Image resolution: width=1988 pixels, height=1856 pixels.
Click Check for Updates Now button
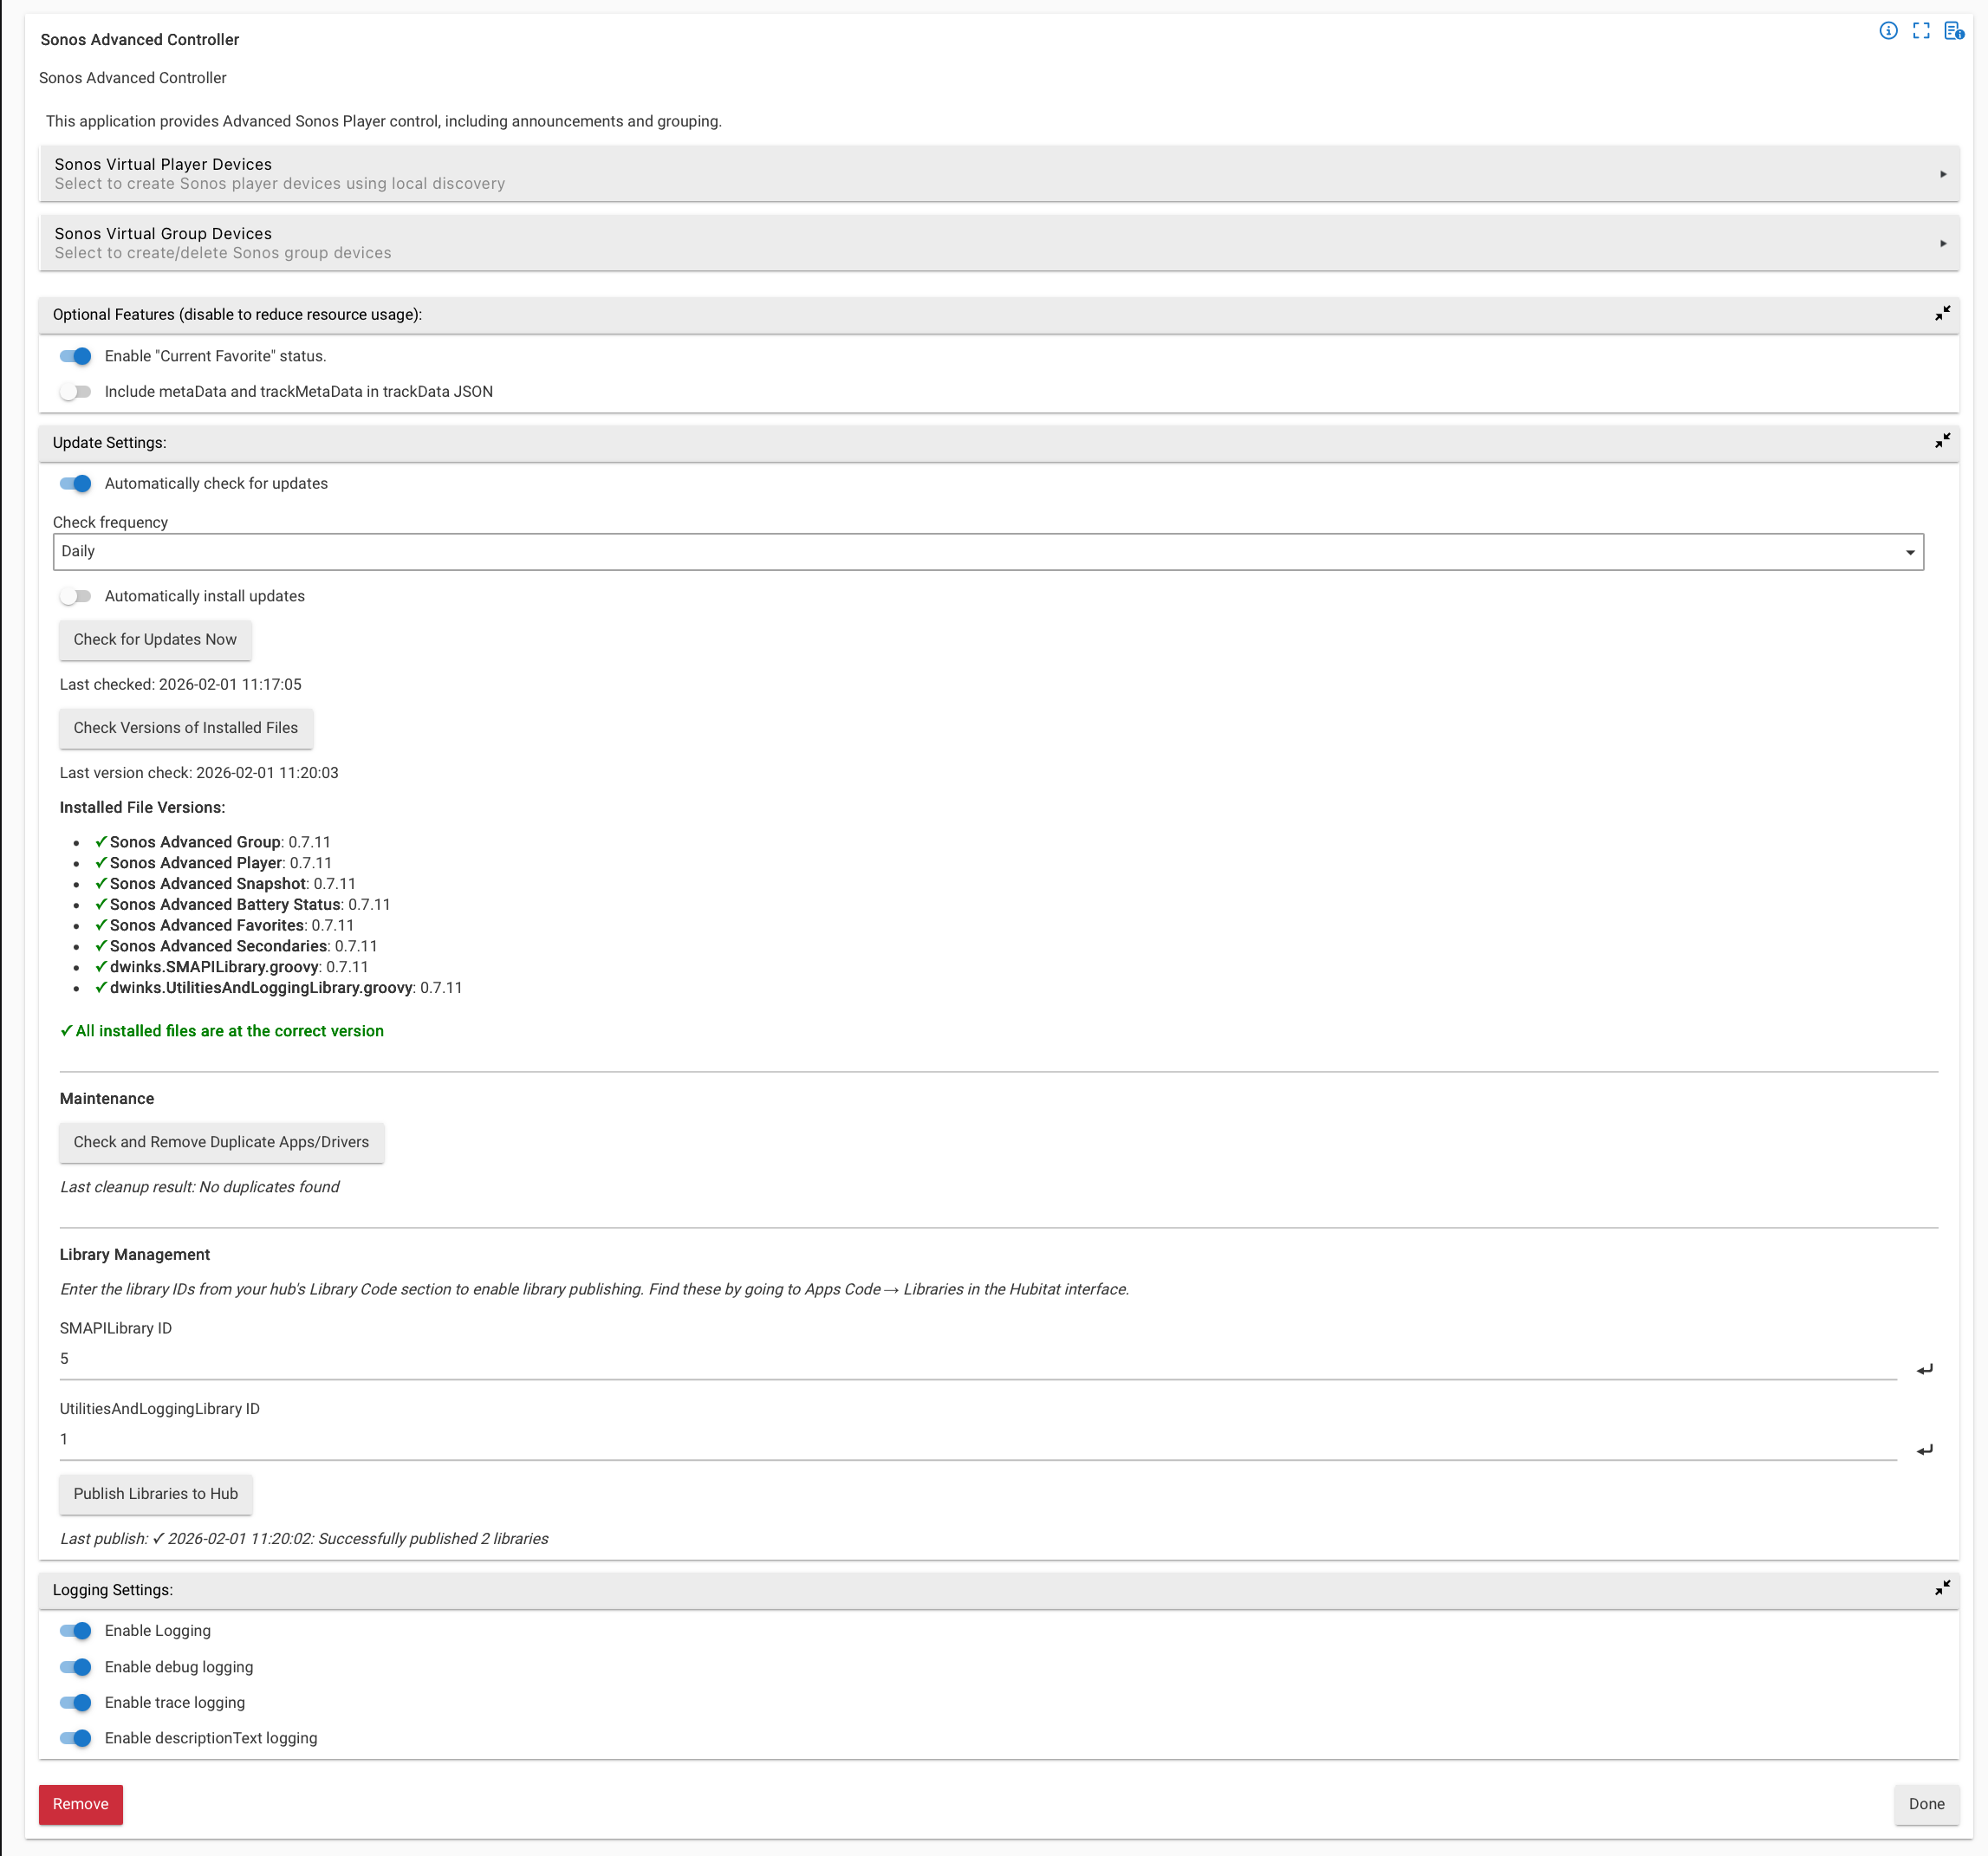[155, 639]
